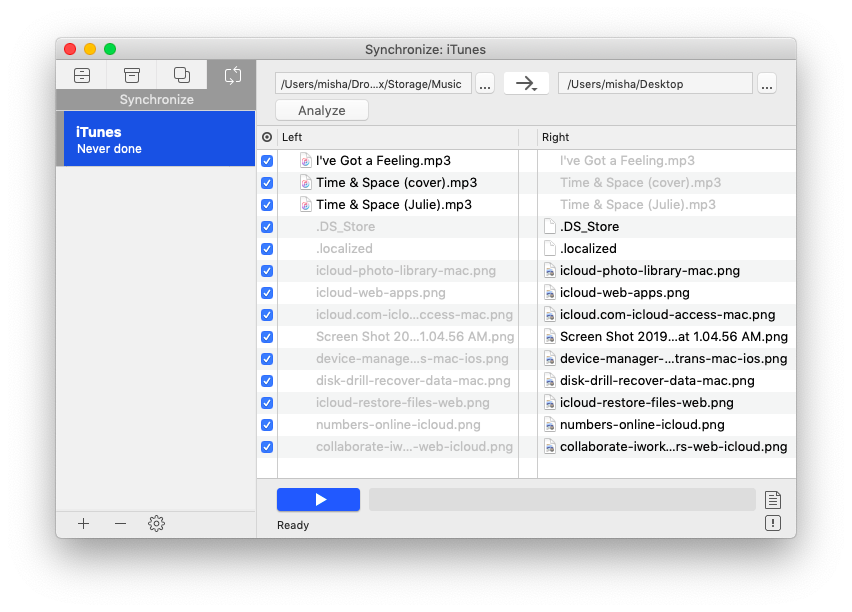Click icloud.com-icloud-access-mac.png image icon

coord(550,315)
